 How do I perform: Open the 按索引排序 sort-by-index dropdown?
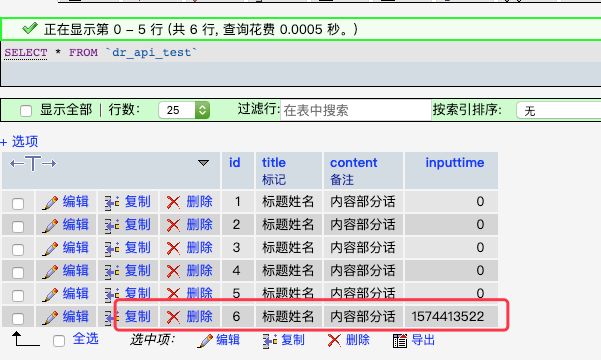point(558,111)
